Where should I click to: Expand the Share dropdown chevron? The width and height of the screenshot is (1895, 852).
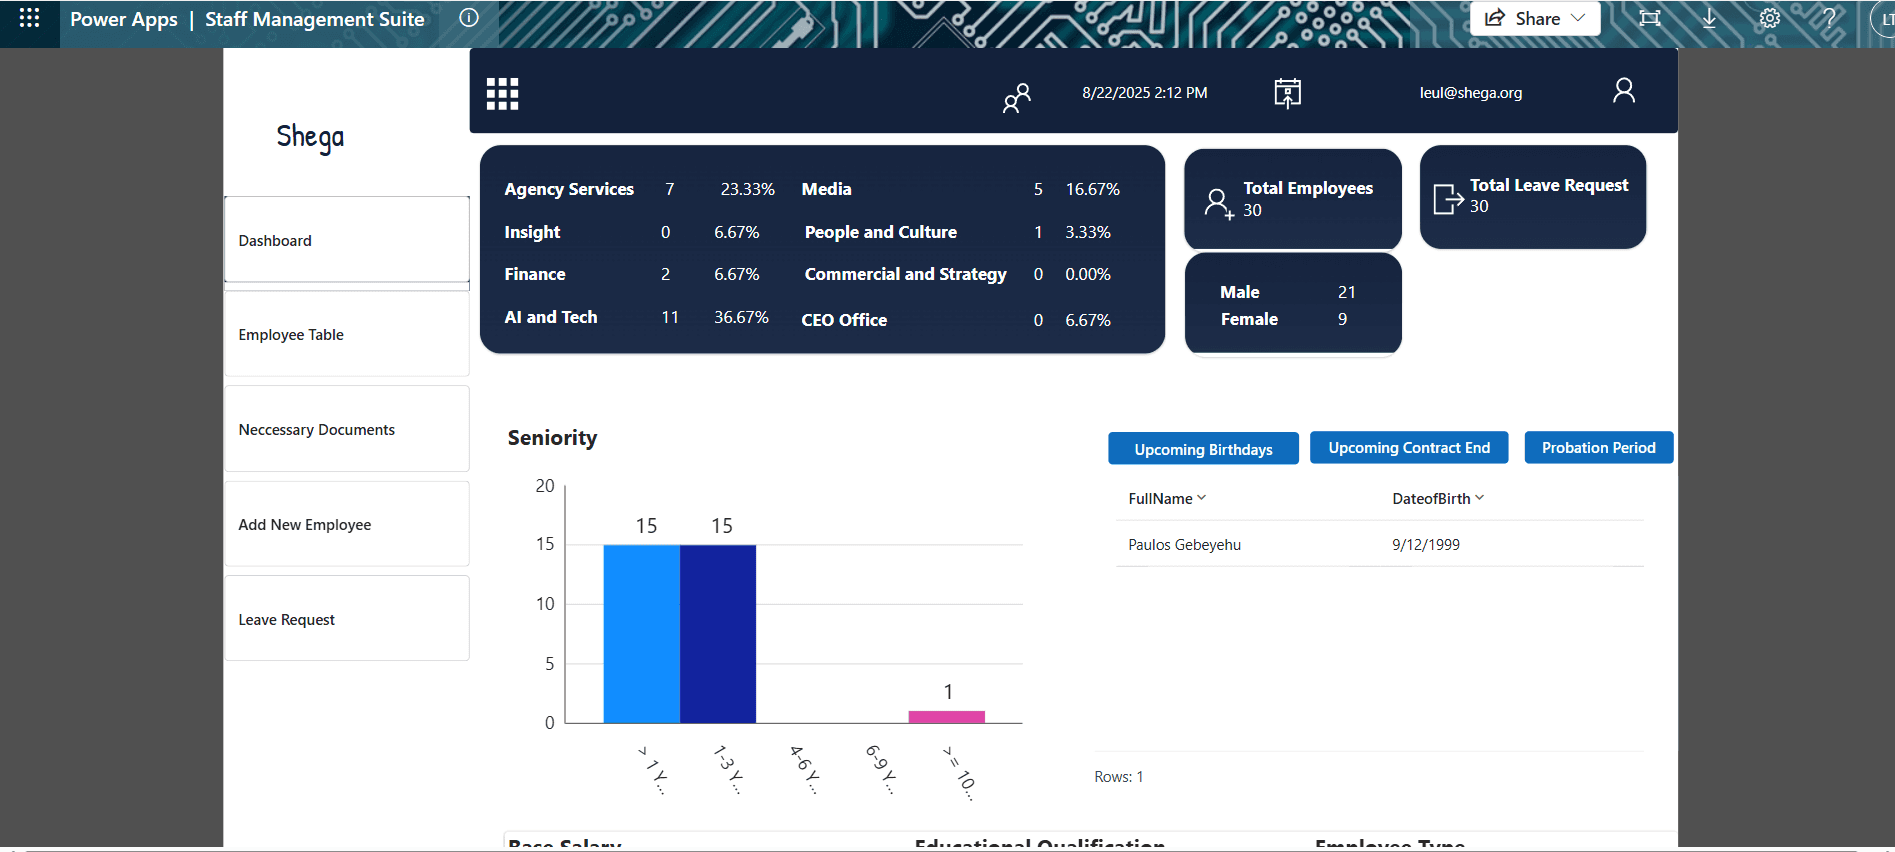click(x=1579, y=18)
